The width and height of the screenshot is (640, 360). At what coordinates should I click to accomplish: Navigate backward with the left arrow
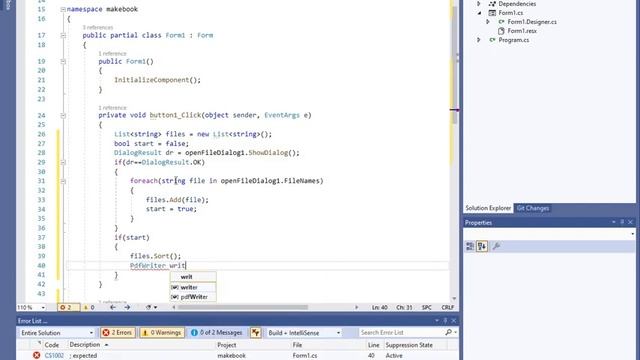pyautogui.click(x=113, y=307)
